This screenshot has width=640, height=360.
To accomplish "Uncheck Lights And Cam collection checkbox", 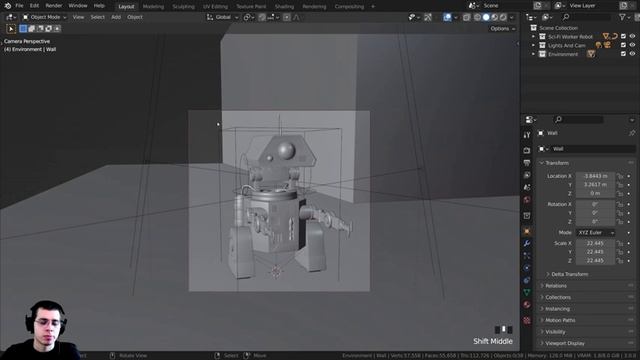I will [623, 45].
